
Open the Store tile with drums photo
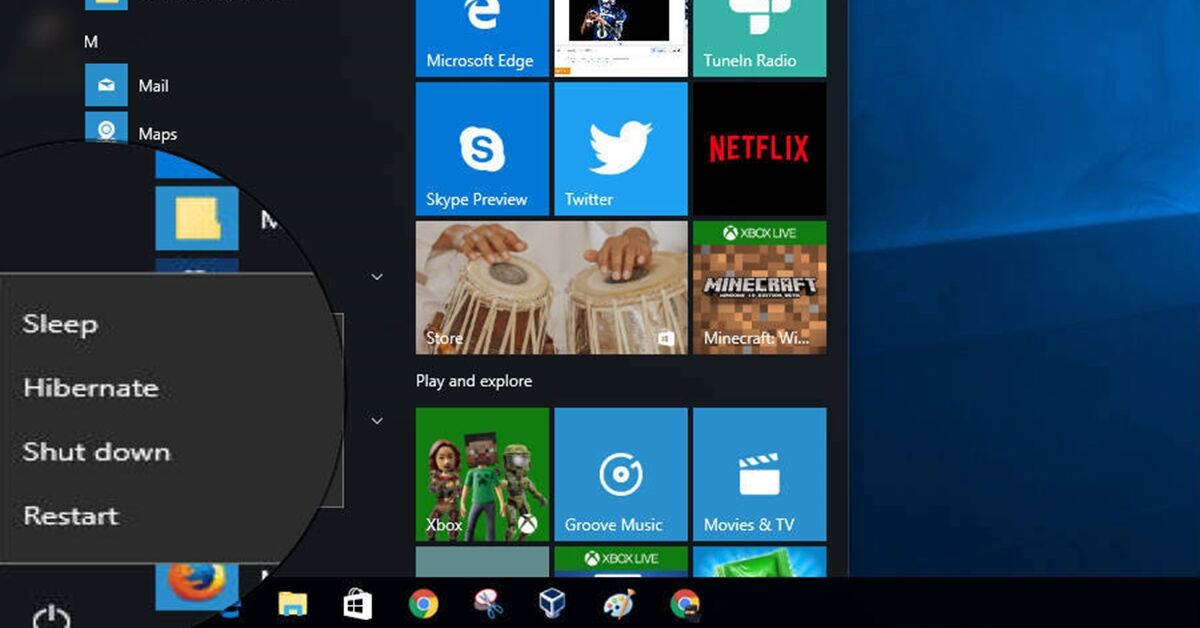[552, 288]
